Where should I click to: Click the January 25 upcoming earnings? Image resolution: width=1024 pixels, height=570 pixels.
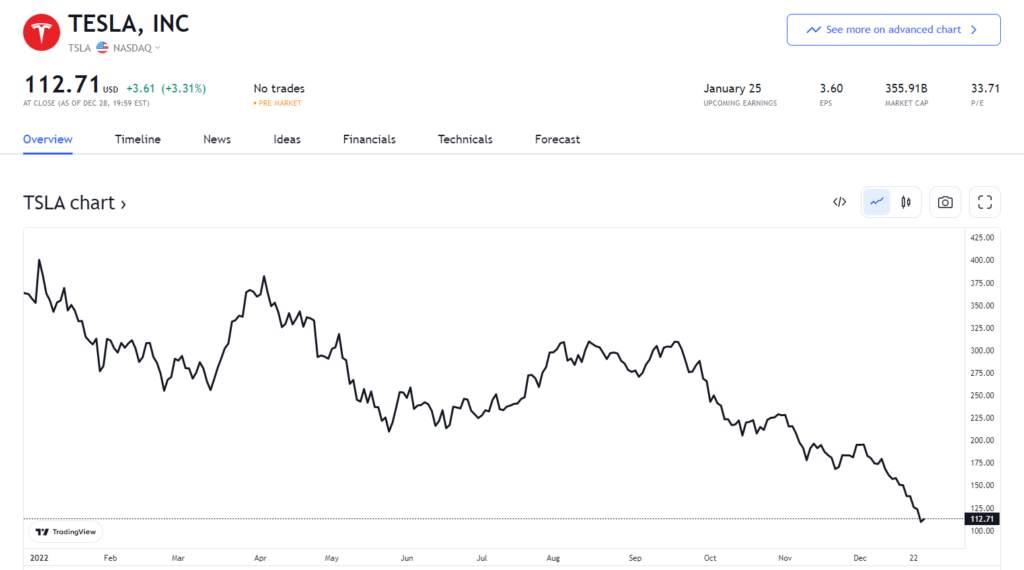point(732,88)
